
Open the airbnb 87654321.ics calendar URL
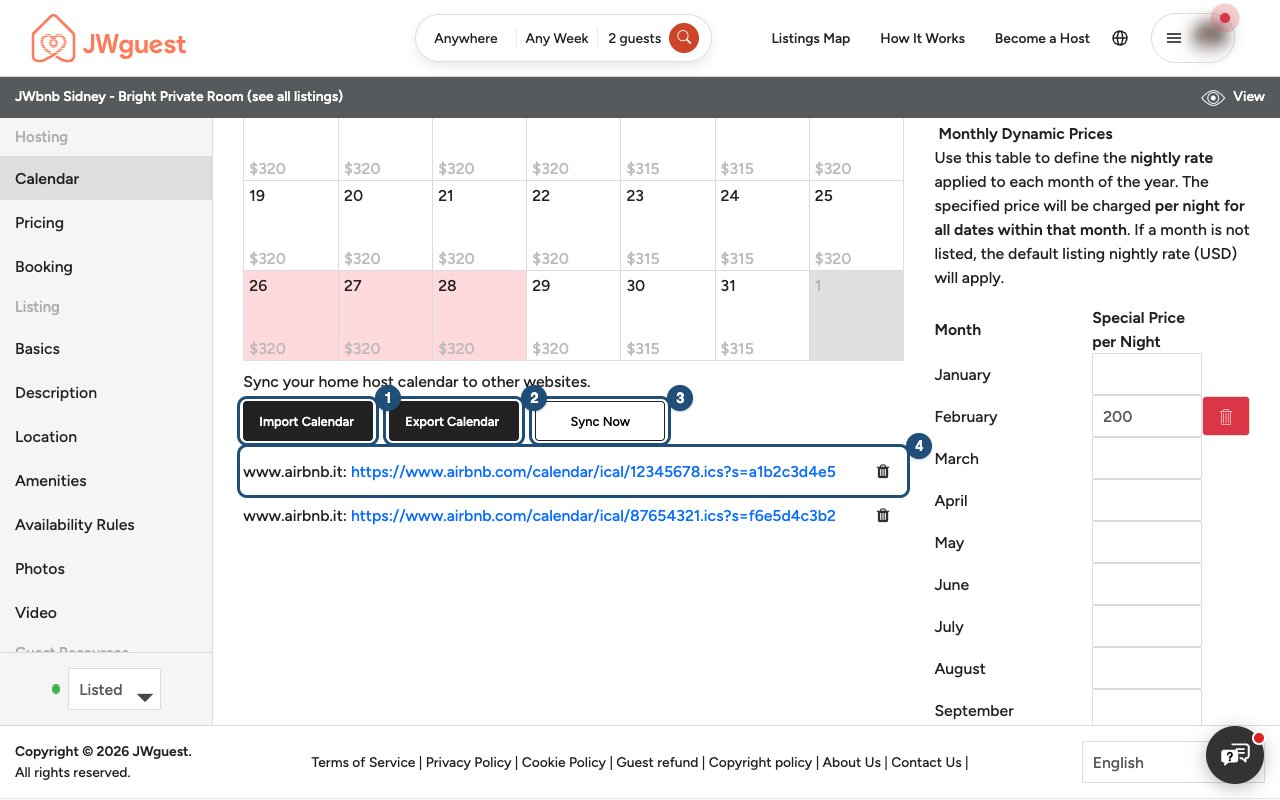(x=593, y=516)
